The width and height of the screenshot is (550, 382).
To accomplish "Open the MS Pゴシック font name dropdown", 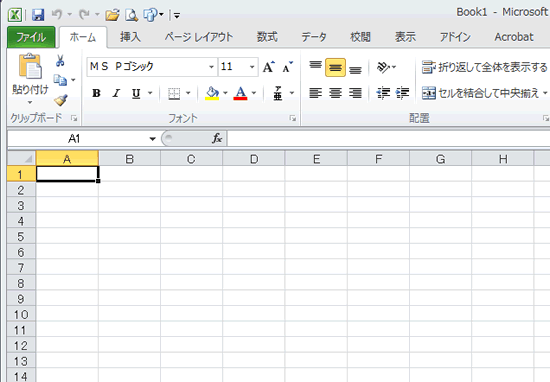I will 211,67.
